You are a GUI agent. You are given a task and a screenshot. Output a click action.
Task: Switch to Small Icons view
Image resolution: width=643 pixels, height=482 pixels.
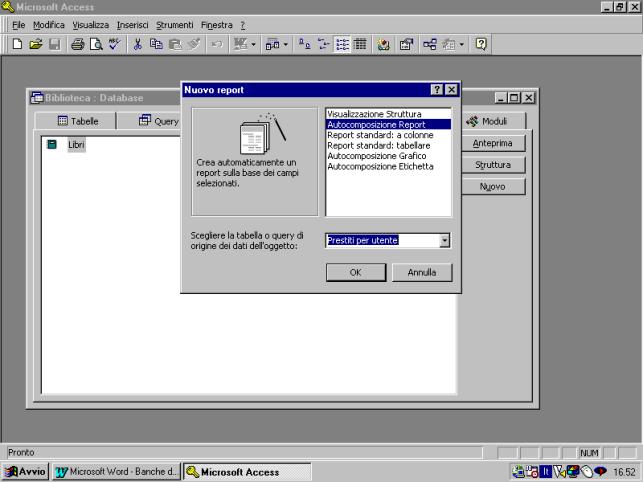323,44
